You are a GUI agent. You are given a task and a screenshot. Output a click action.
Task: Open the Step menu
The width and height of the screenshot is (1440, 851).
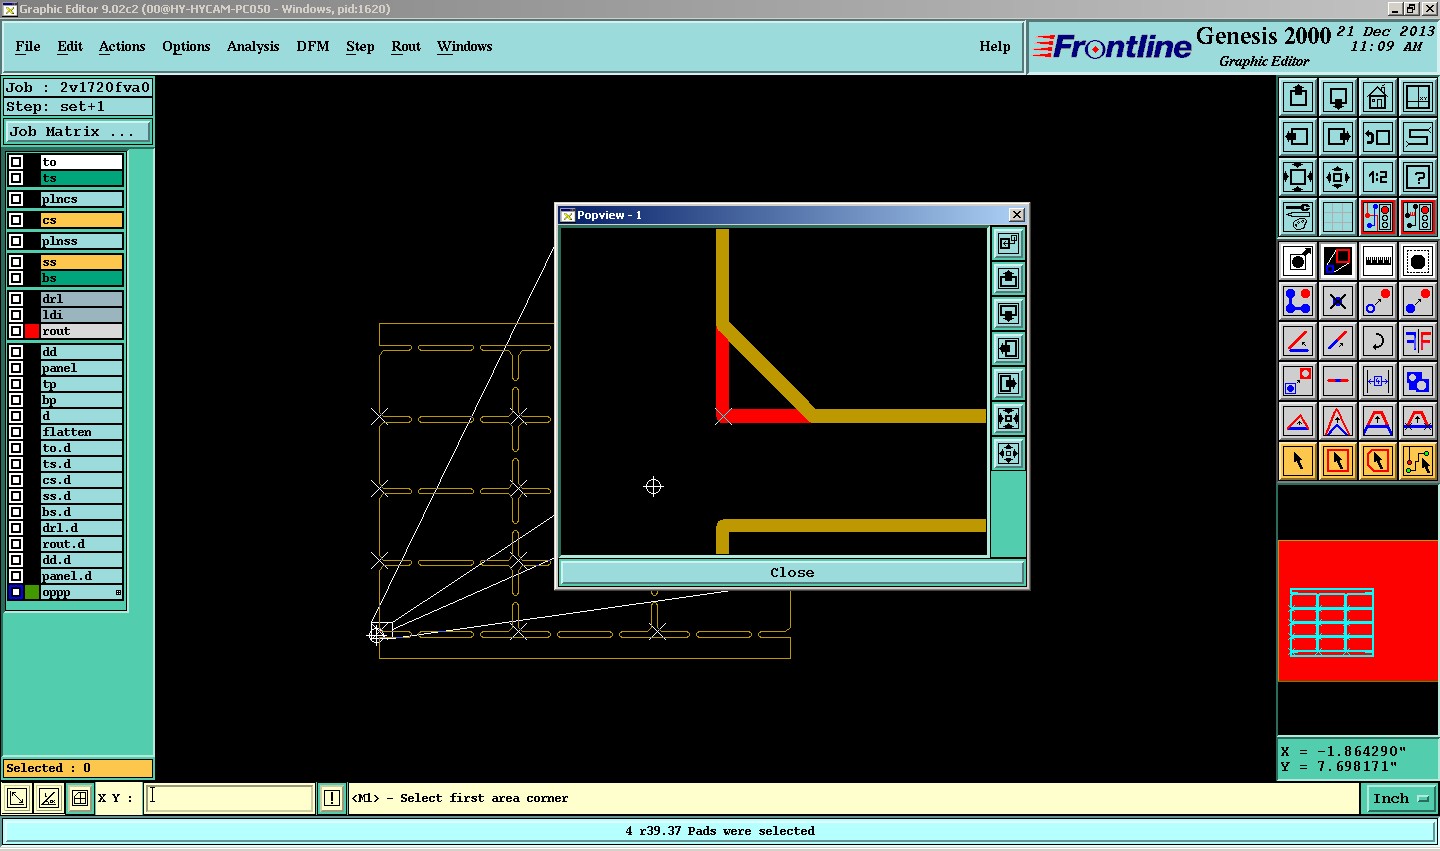click(x=360, y=46)
